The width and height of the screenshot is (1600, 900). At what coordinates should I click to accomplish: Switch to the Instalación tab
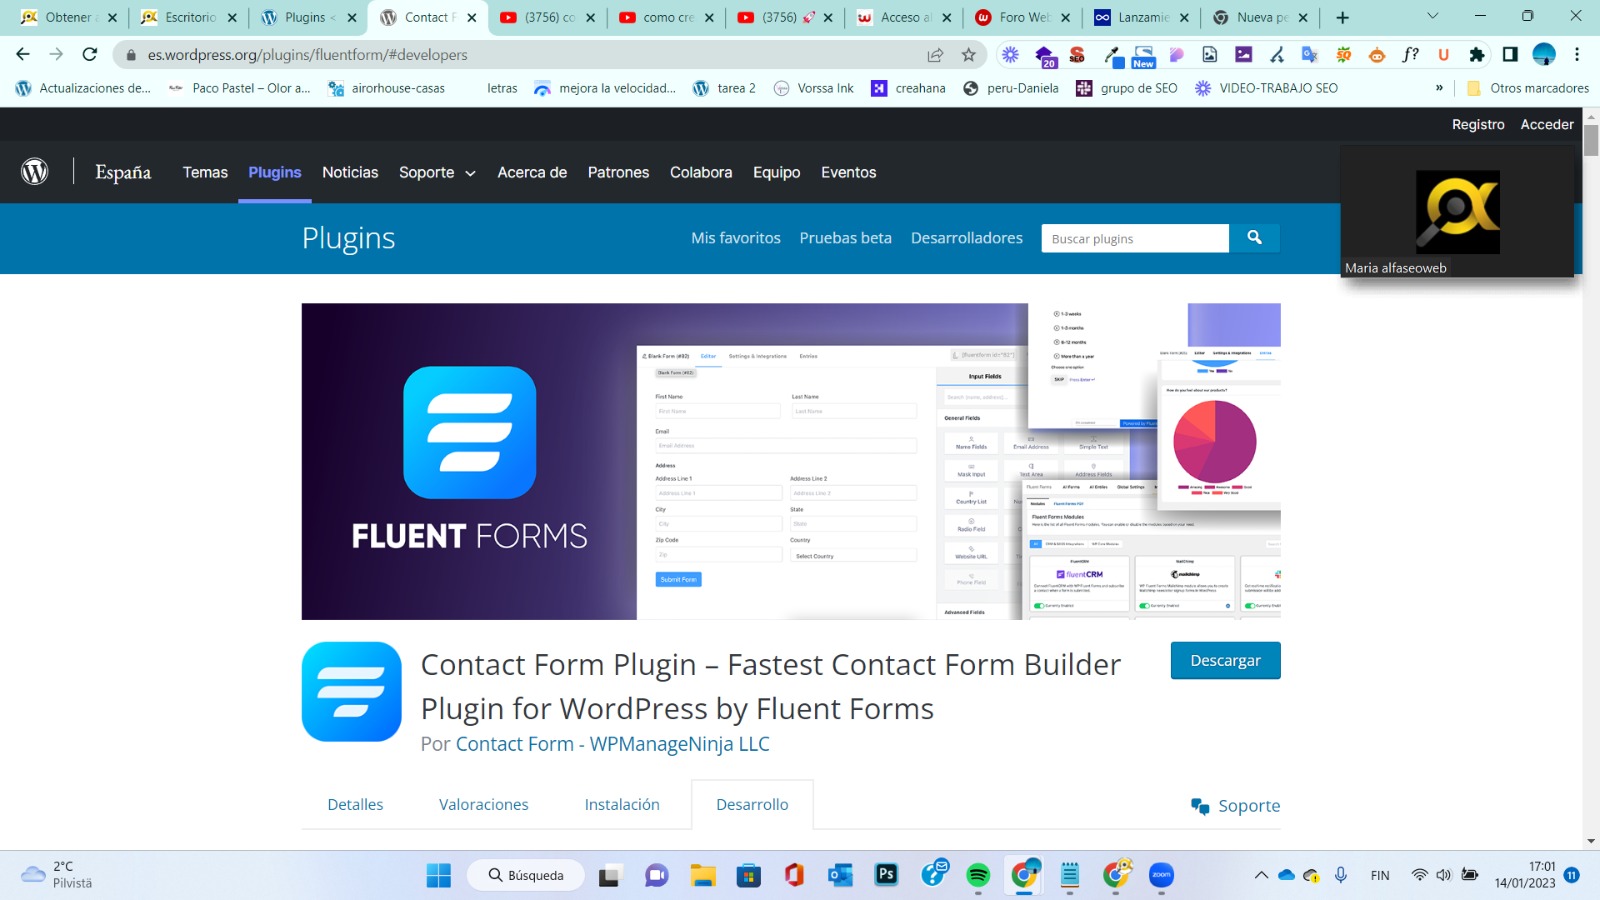coord(622,804)
